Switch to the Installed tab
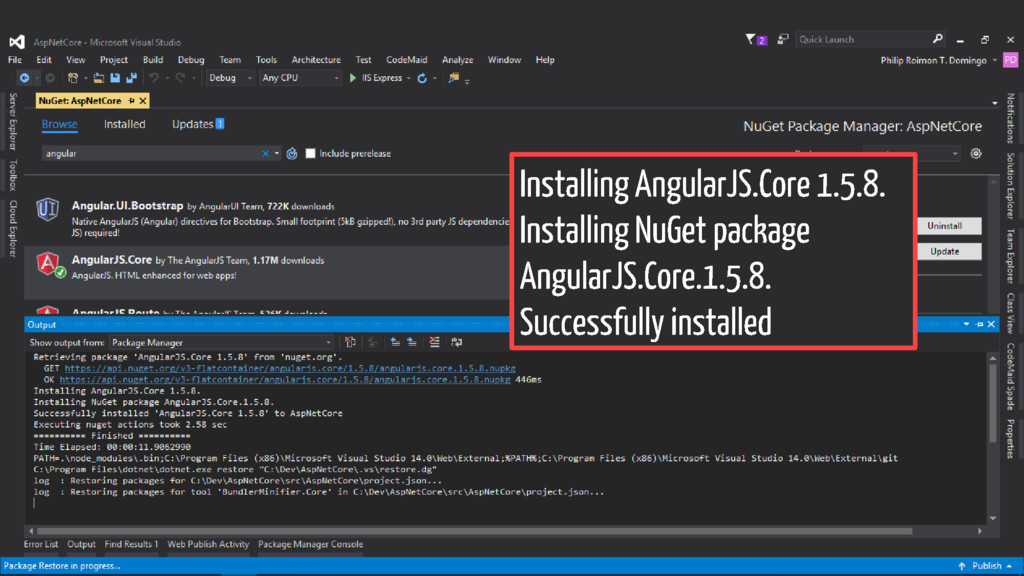 [124, 124]
